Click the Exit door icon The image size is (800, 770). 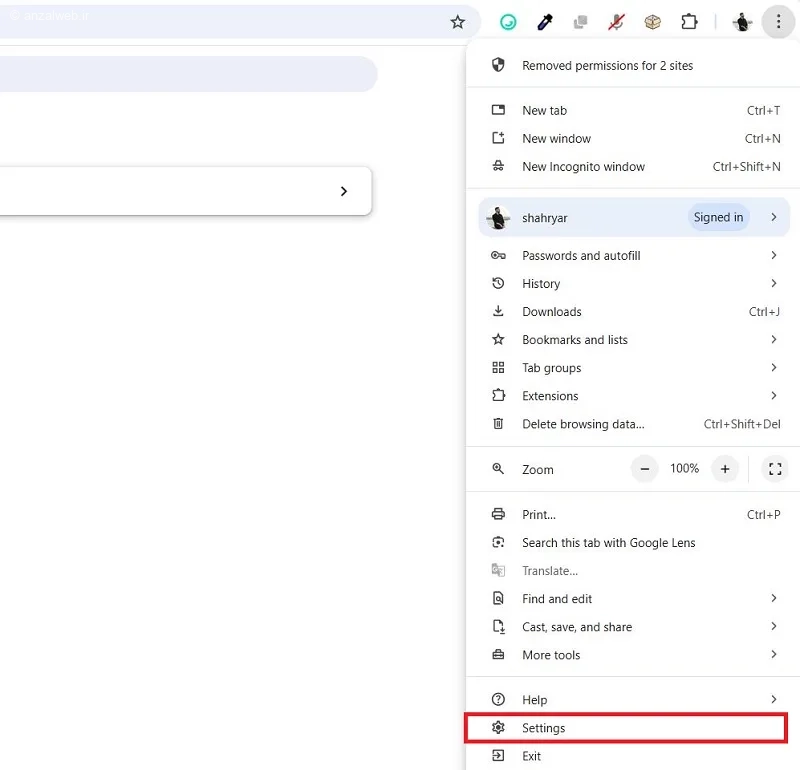tap(498, 756)
